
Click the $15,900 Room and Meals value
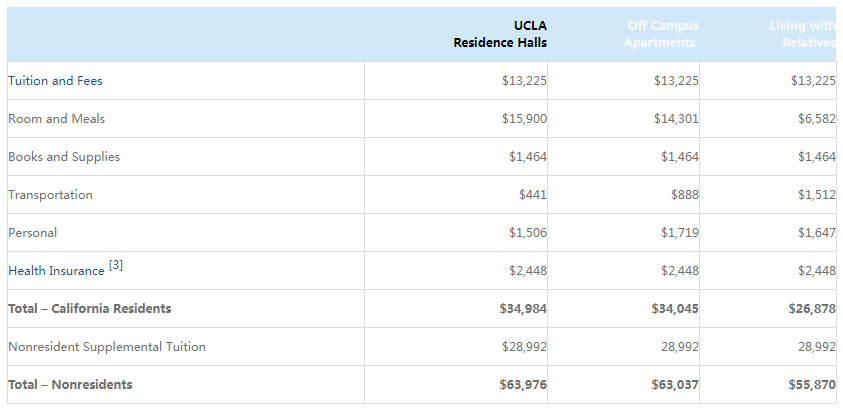(x=524, y=119)
